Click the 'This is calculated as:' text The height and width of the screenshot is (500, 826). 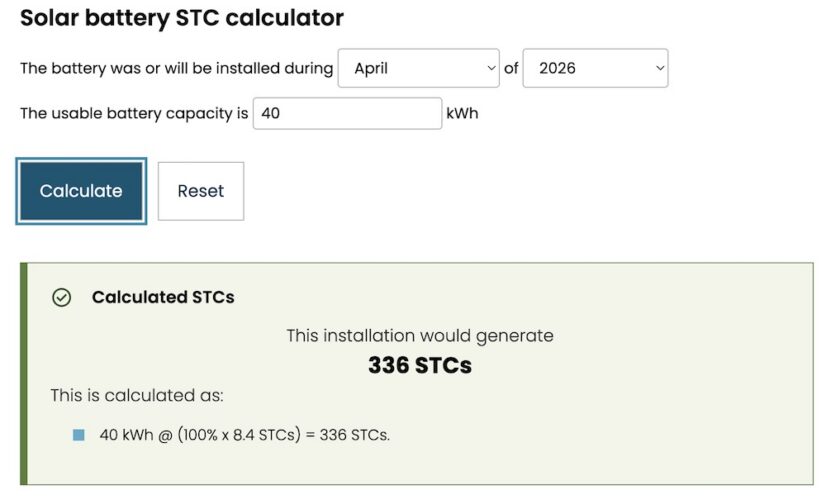[x=137, y=396]
